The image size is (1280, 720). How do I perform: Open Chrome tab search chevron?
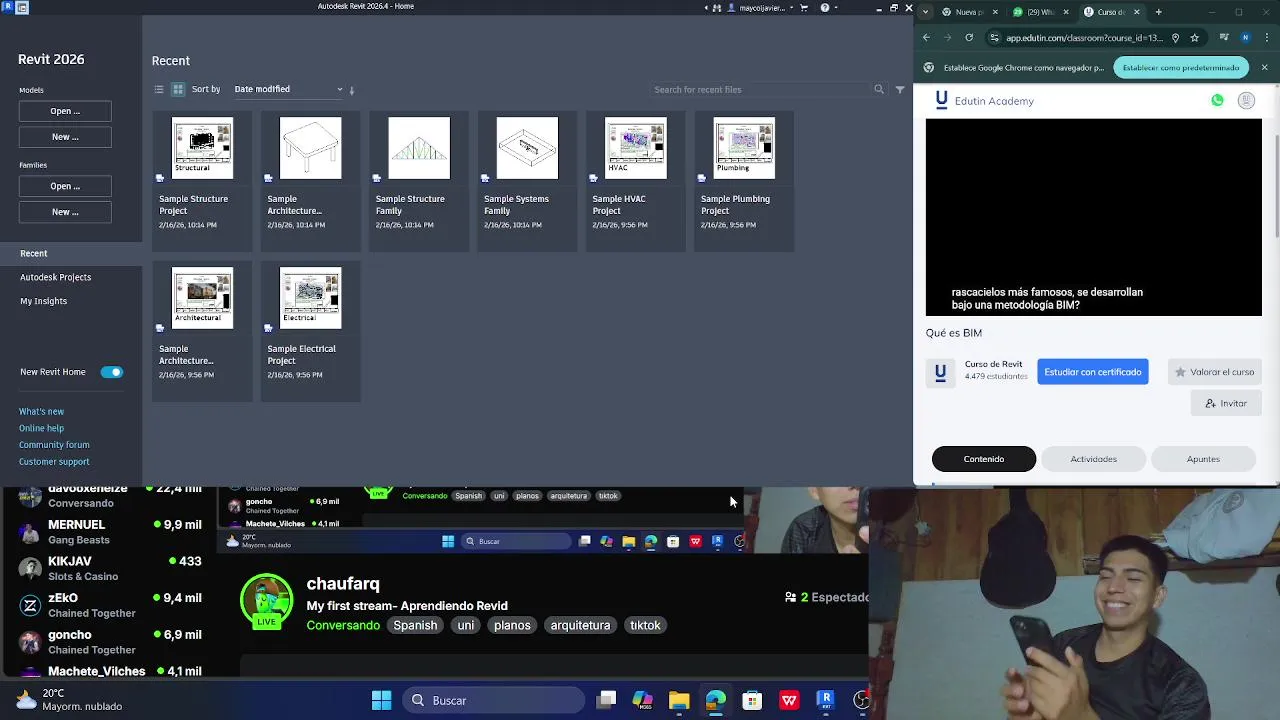pyautogui.click(x=925, y=12)
